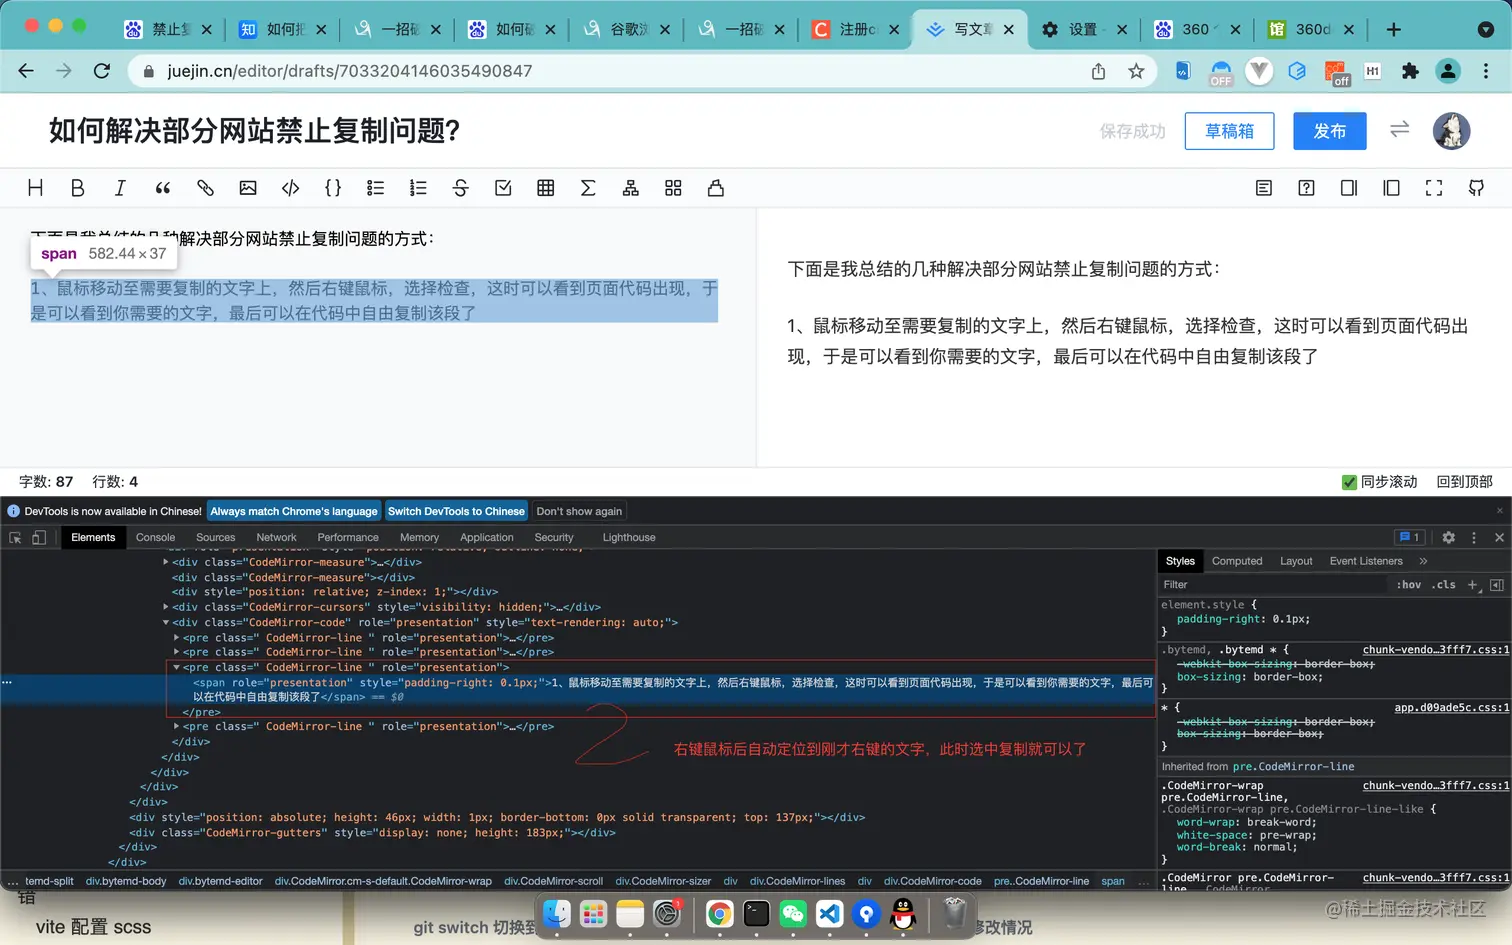The width and height of the screenshot is (1512, 945).
Task: Open the help question-mark icon
Action: coord(1306,188)
